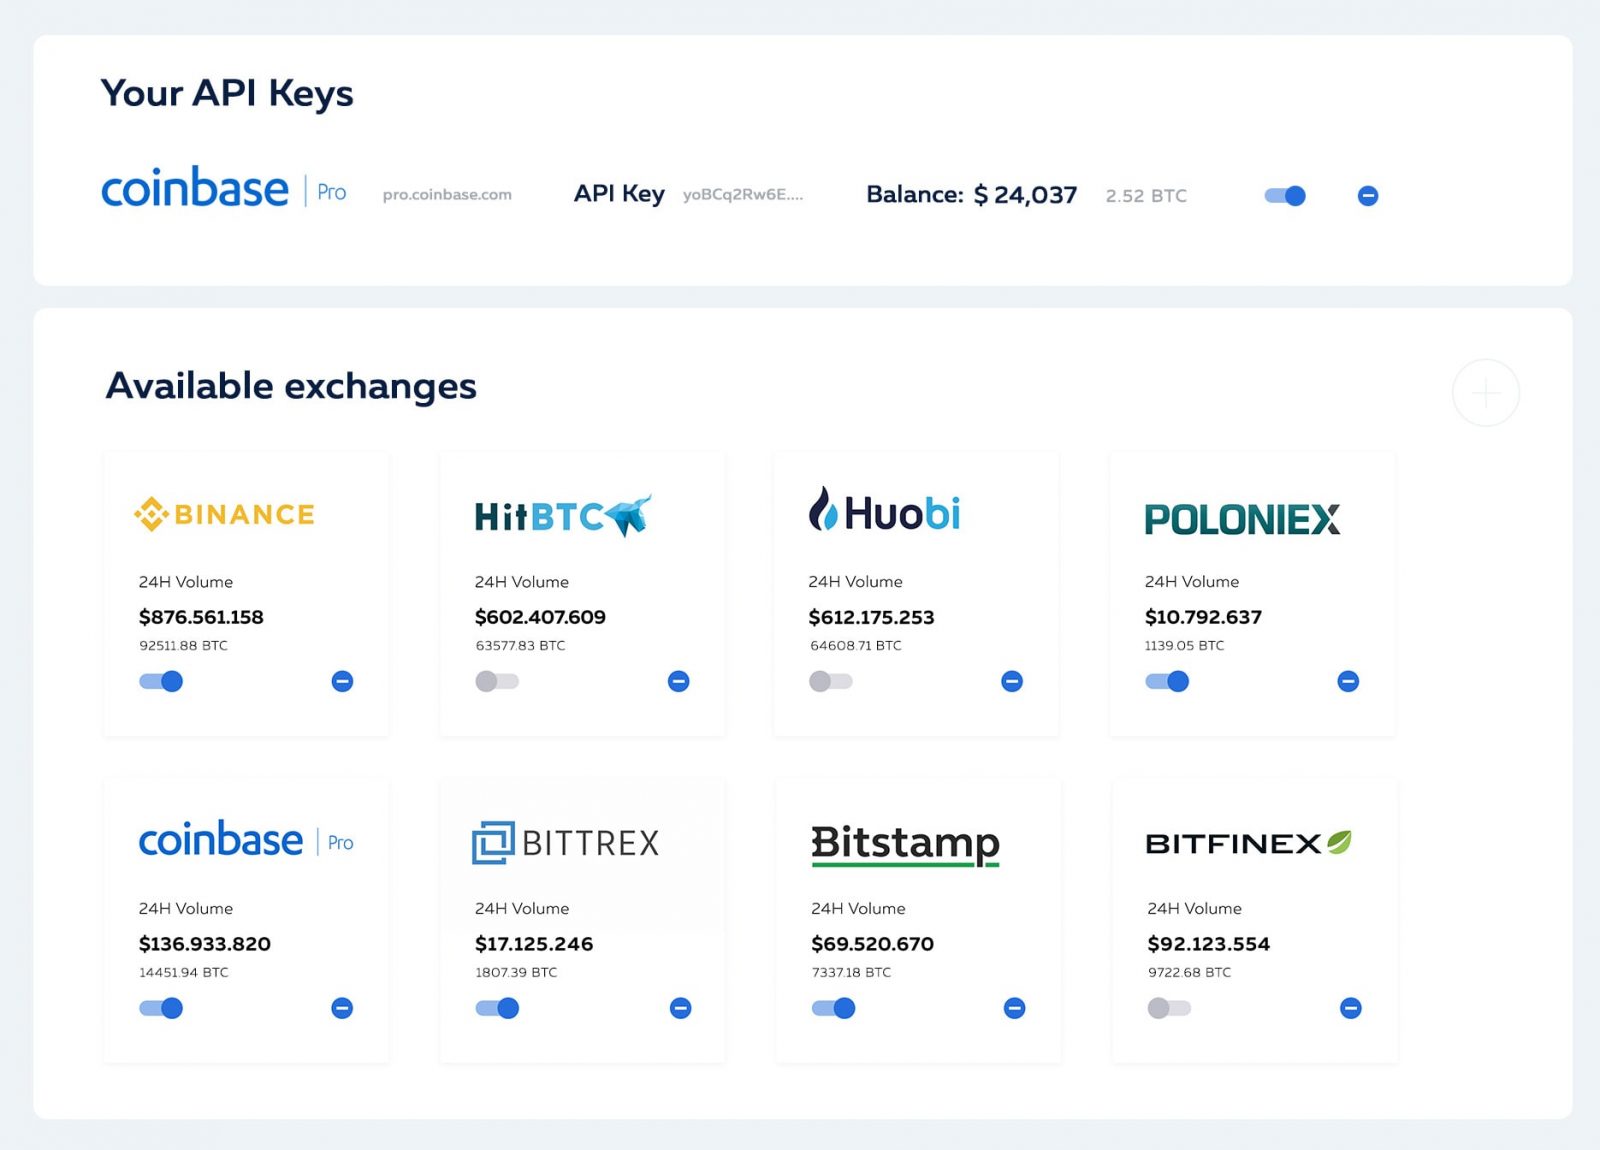Click the Huobi card minus icon
This screenshot has height=1150, width=1600.
pos(1012,682)
